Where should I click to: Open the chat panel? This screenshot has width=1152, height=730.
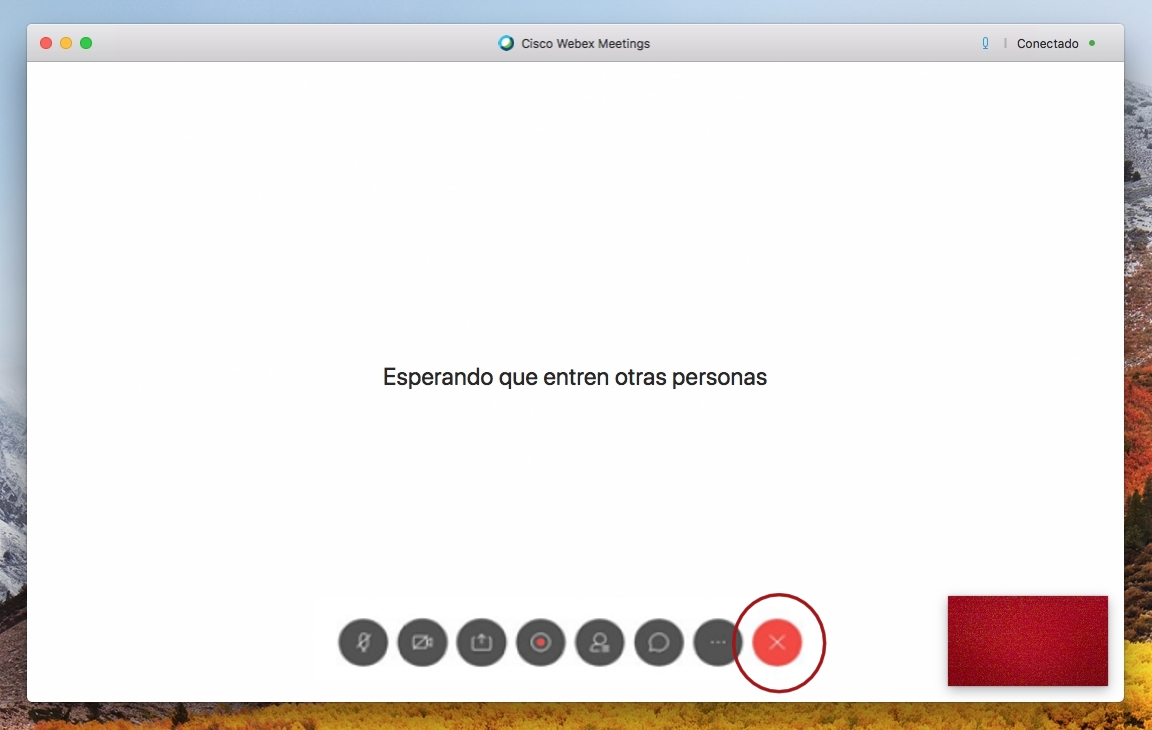pyautogui.click(x=659, y=642)
